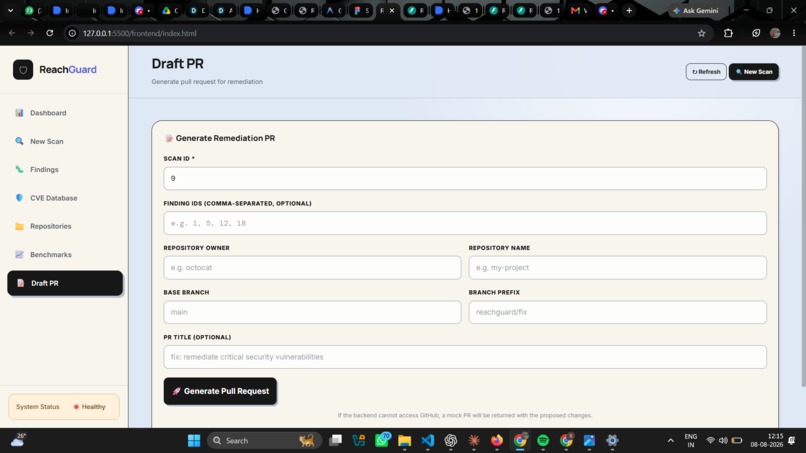Open ChatGPT app from taskbar
The height and width of the screenshot is (453, 806).
pos(451,441)
